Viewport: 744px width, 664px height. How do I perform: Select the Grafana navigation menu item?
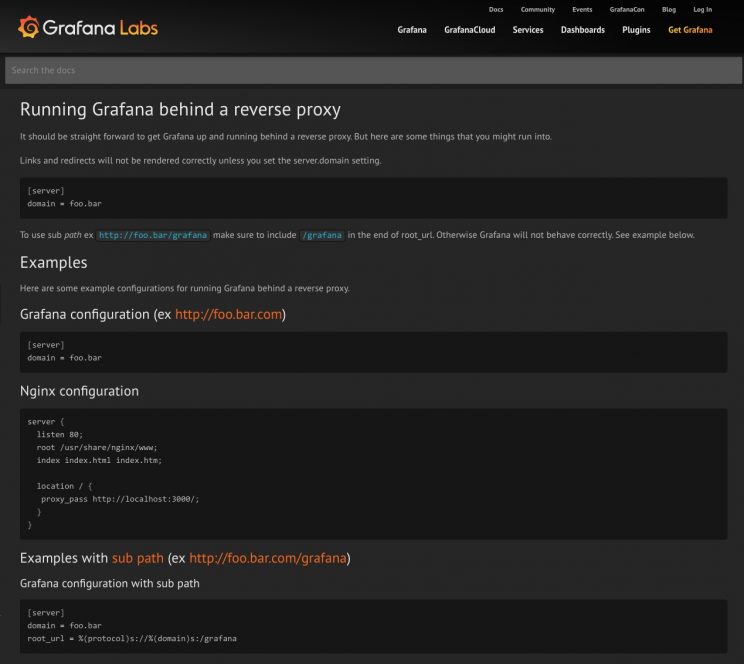coord(412,30)
